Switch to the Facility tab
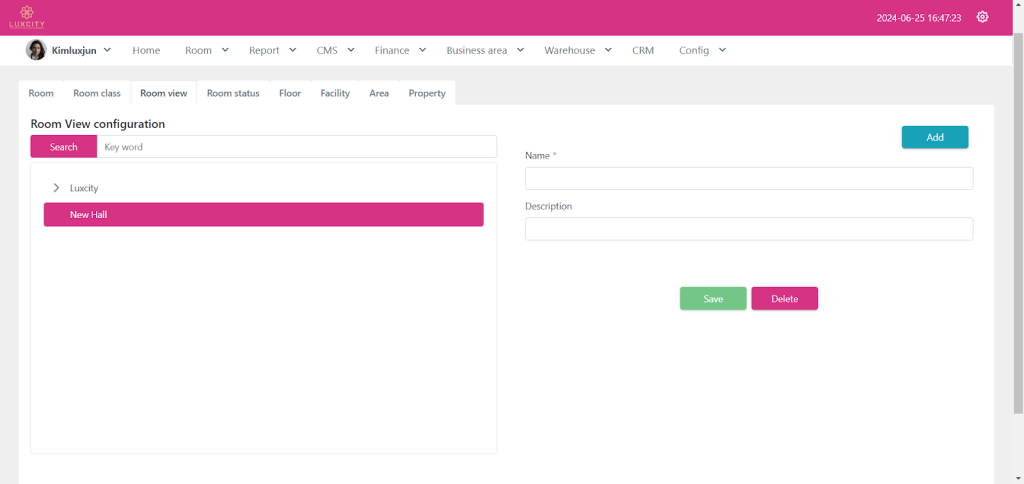The height and width of the screenshot is (484, 1024). click(335, 93)
